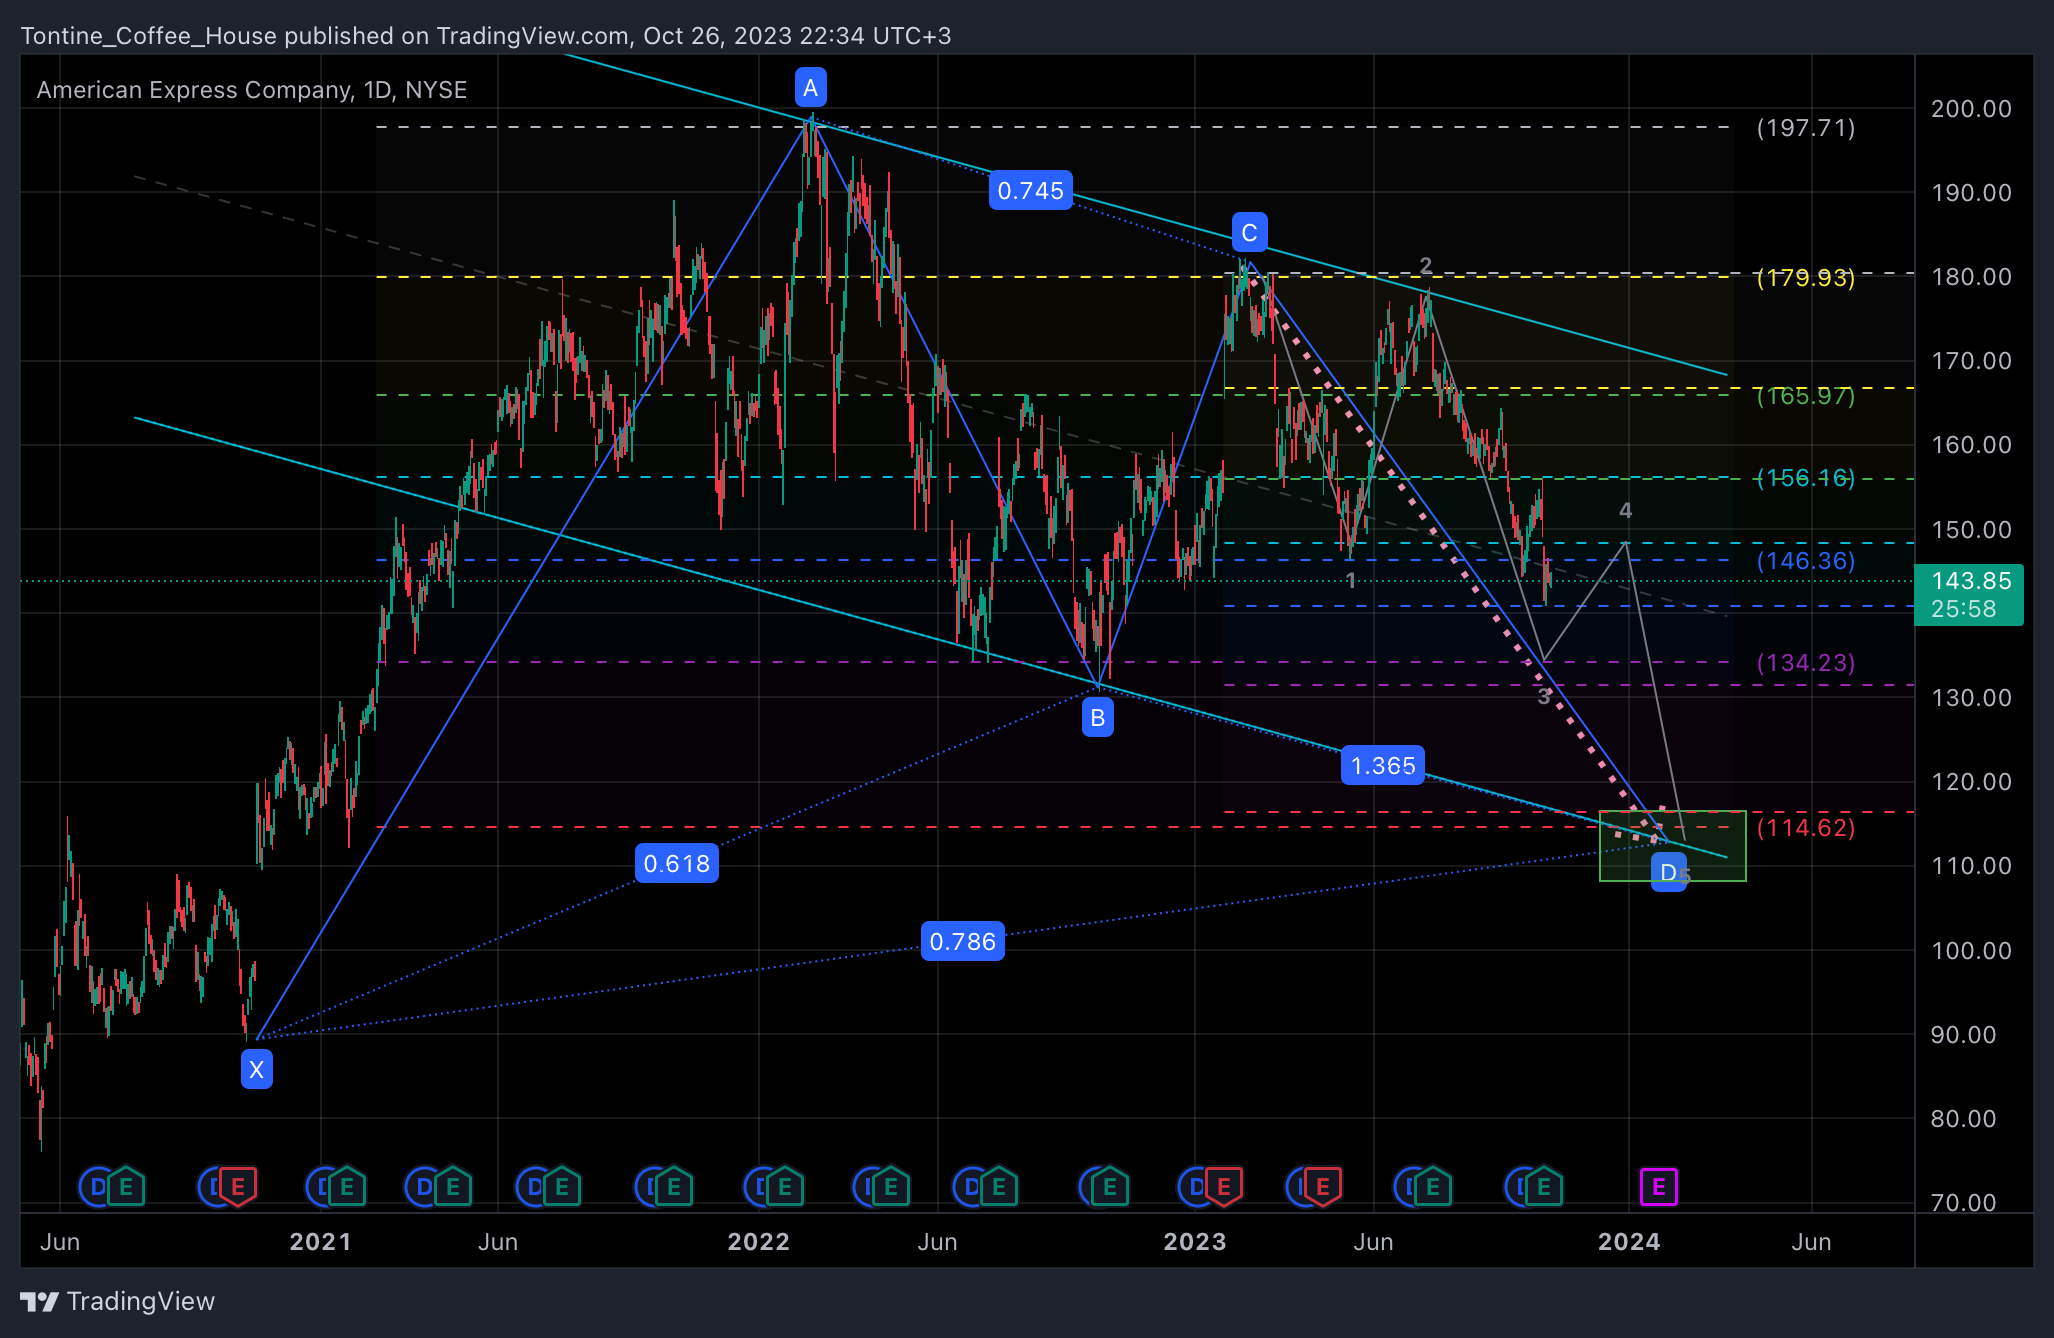The image size is (2054, 1338).
Task: Click the 2024 label on the time axis
Action: pyautogui.click(x=1629, y=1242)
